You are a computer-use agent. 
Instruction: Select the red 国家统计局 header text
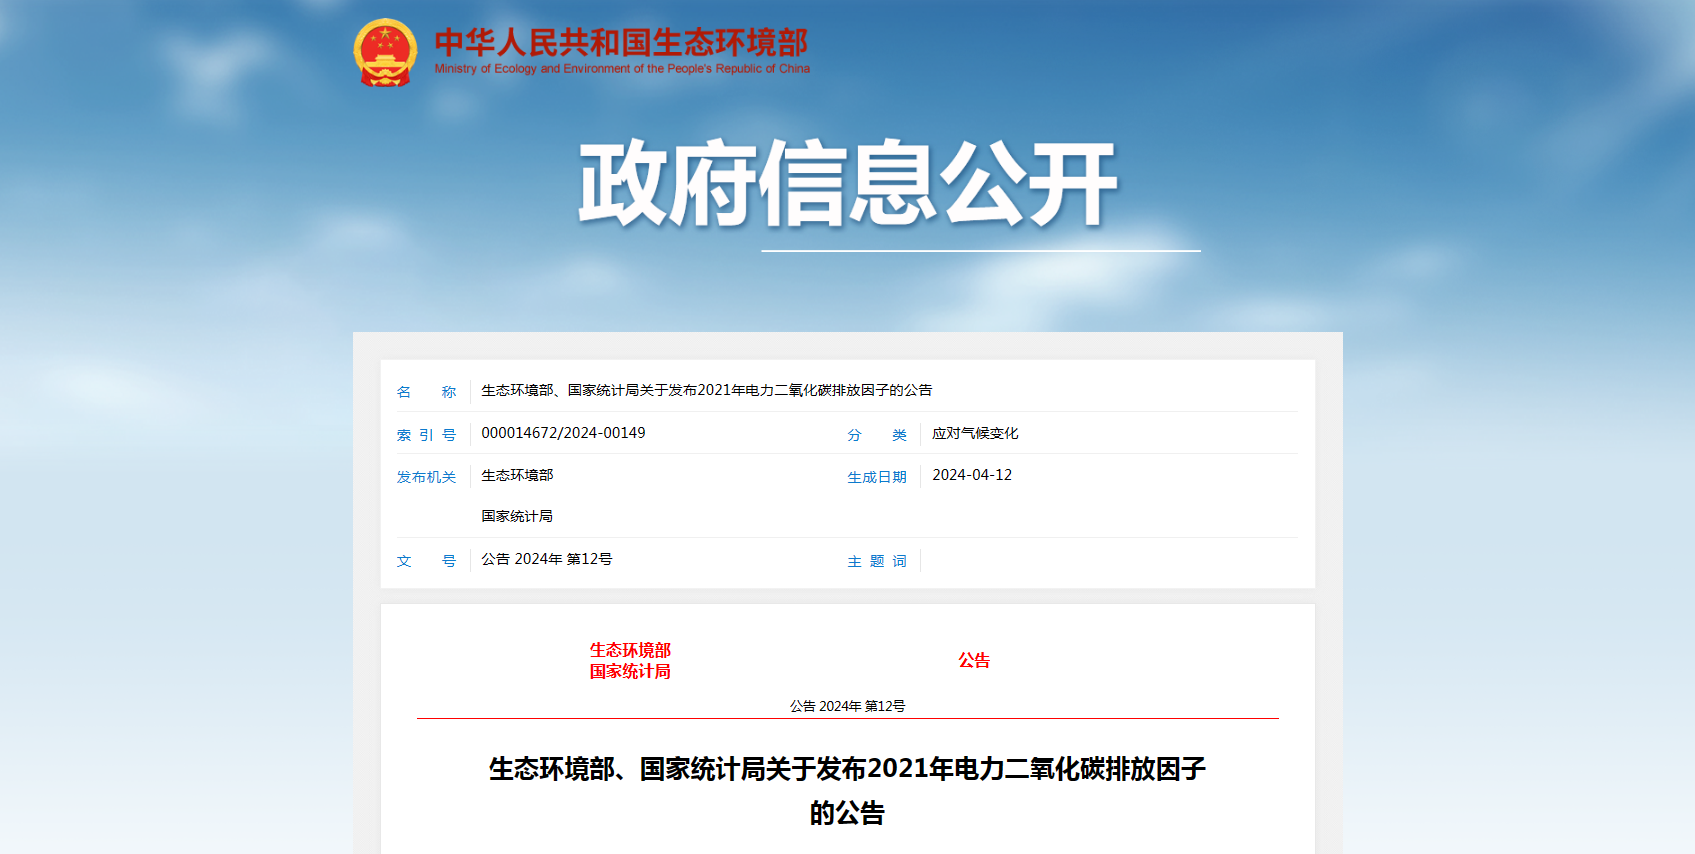tap(630, 671)
